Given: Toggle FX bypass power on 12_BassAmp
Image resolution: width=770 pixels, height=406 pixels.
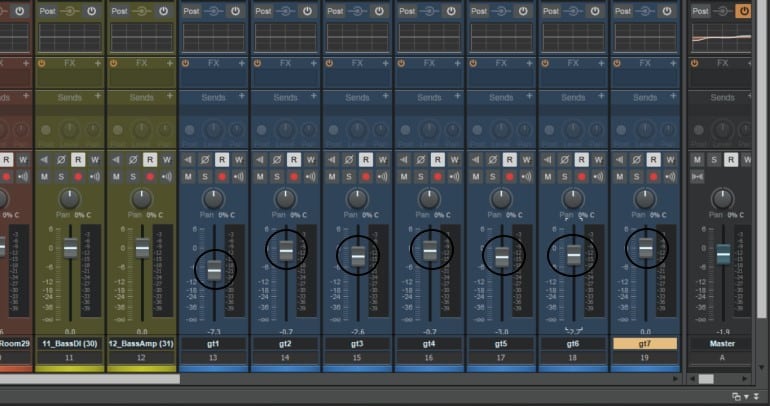Looking at the screenshot, I should (x=113, y=62).
